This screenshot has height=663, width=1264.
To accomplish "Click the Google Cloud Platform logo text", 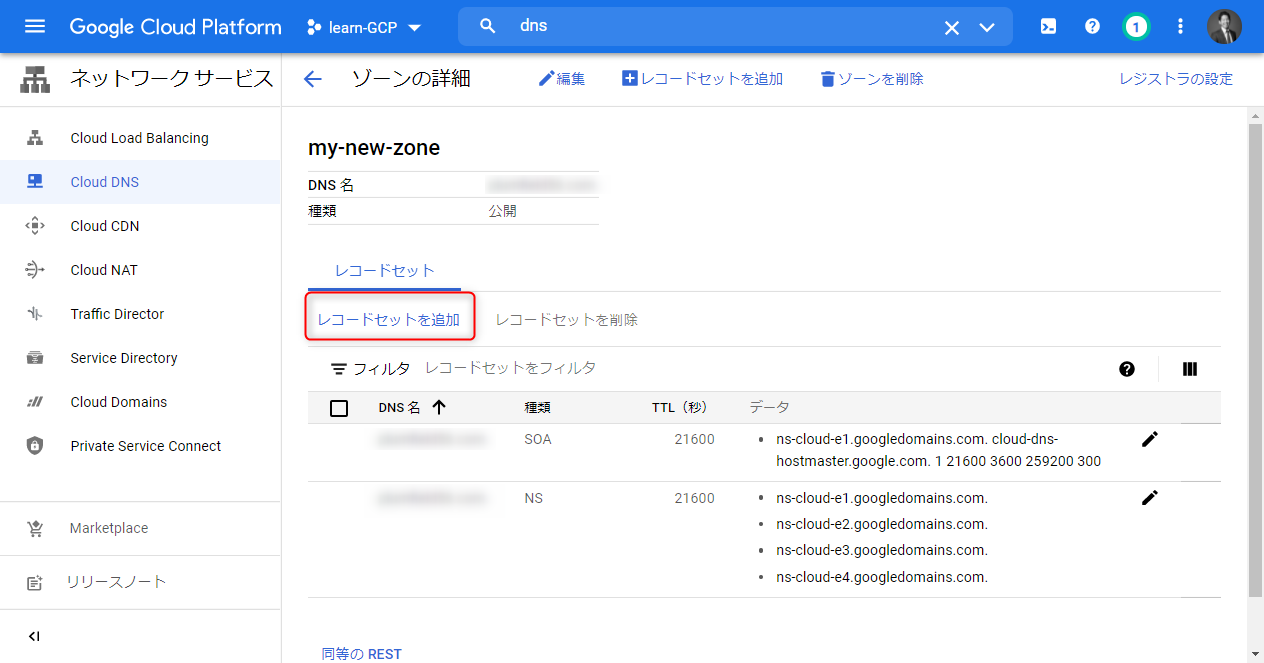I will (x=175, y=27).
